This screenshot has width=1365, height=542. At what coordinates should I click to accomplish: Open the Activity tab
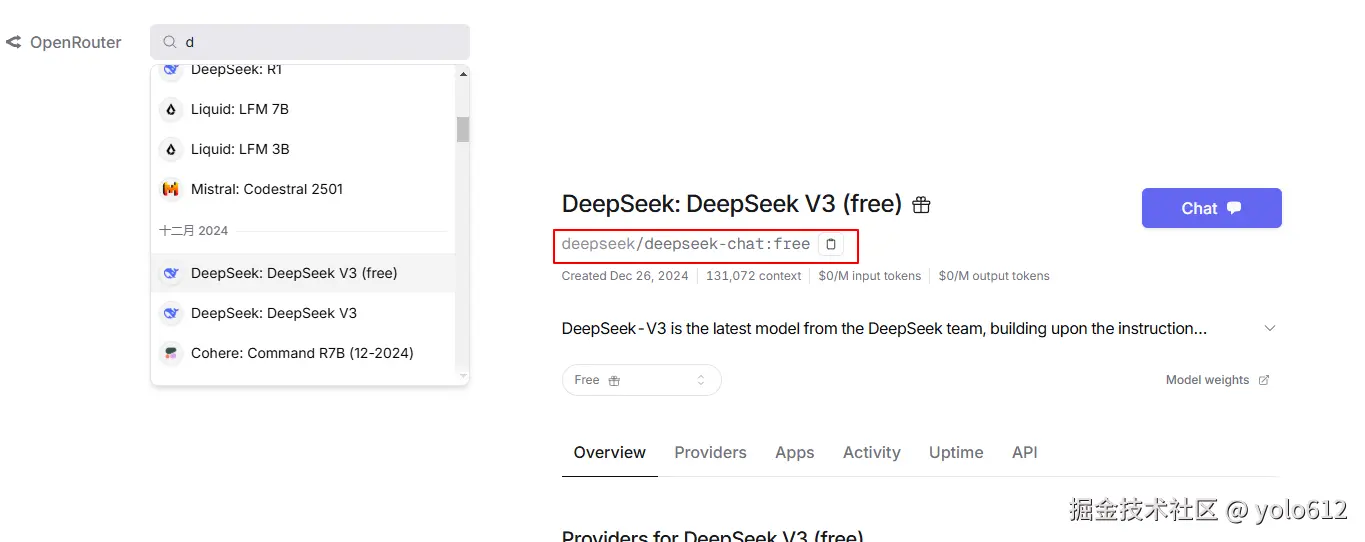tap(871, 453)
